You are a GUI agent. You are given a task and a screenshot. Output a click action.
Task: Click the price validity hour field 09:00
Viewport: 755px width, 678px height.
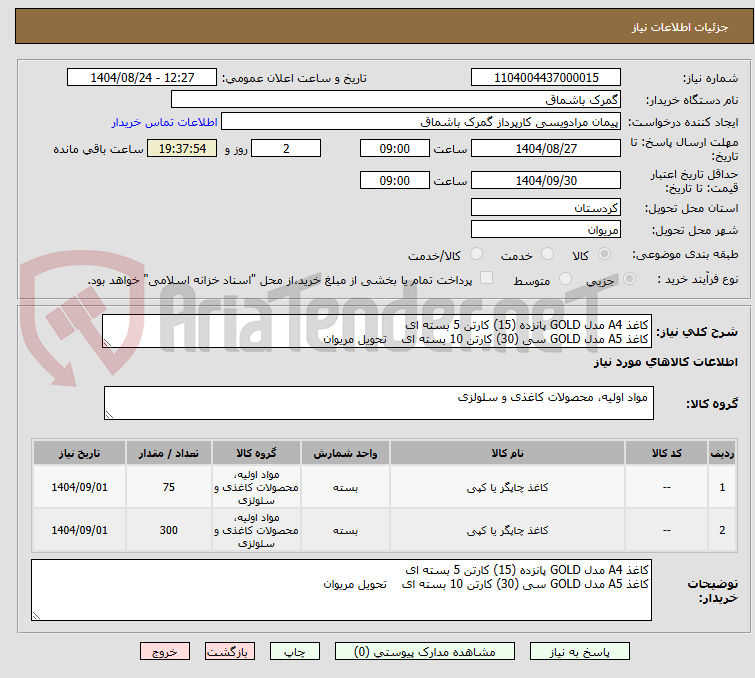[395, 180]
